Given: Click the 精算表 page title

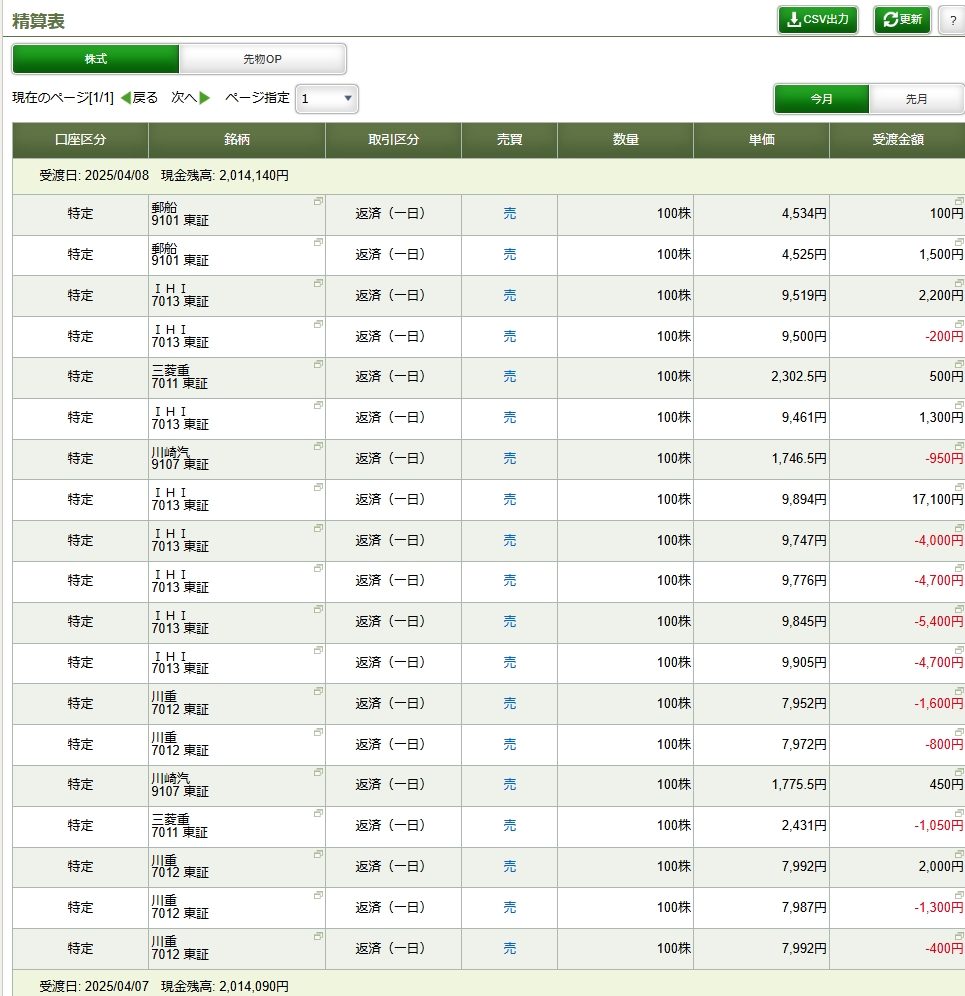Looking at the screenshot, I should 38,21.
